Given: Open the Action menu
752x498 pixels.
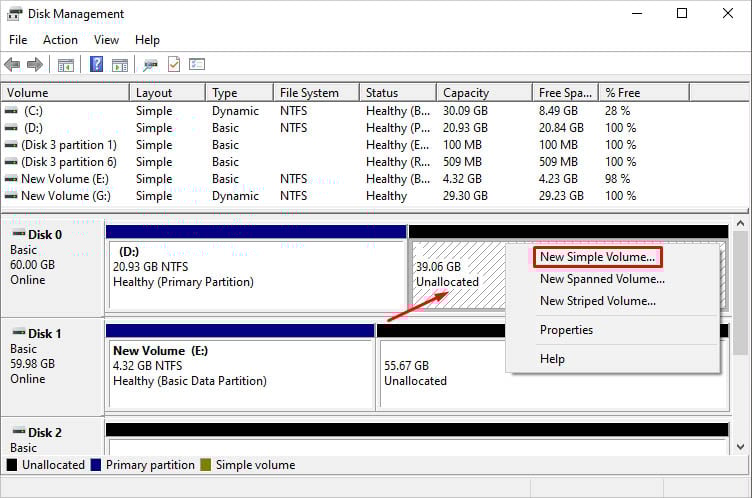Looking at the screenshot, I should tap(60, 40).
